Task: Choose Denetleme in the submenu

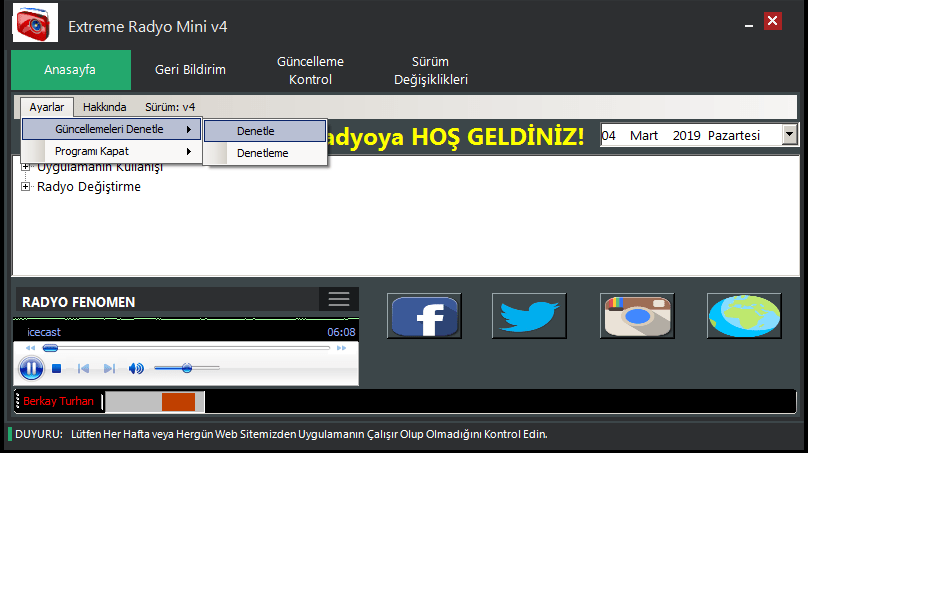Action: (265, 153)
